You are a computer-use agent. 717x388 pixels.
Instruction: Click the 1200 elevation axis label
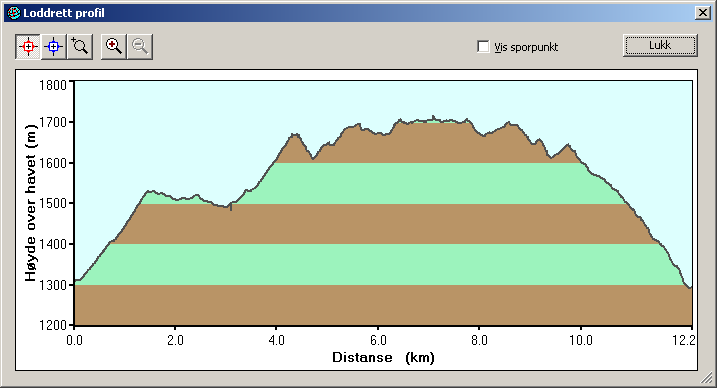click(x=53, y=325)
